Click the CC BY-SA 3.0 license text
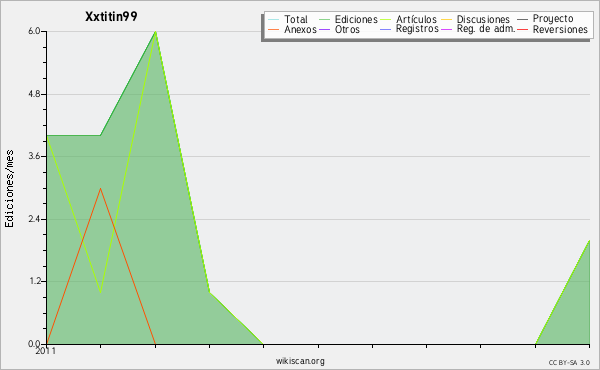This screenshot has height=370, width=600. (x=569, y=362)
